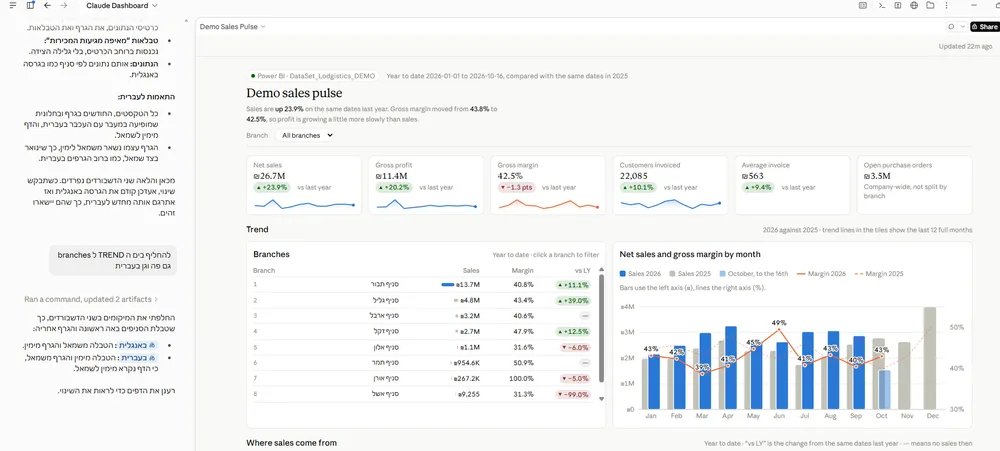Image resolution: width=1000 pixels, height=451 pixels.
Task: Click the table layout icon in top bar
Action: pos(862,5)
